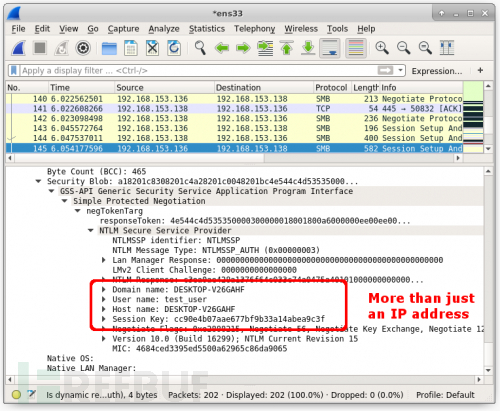The height and width of the screenshot is (411, 500).
Task: Expand the Domain name field
Action: click(104, 289)
